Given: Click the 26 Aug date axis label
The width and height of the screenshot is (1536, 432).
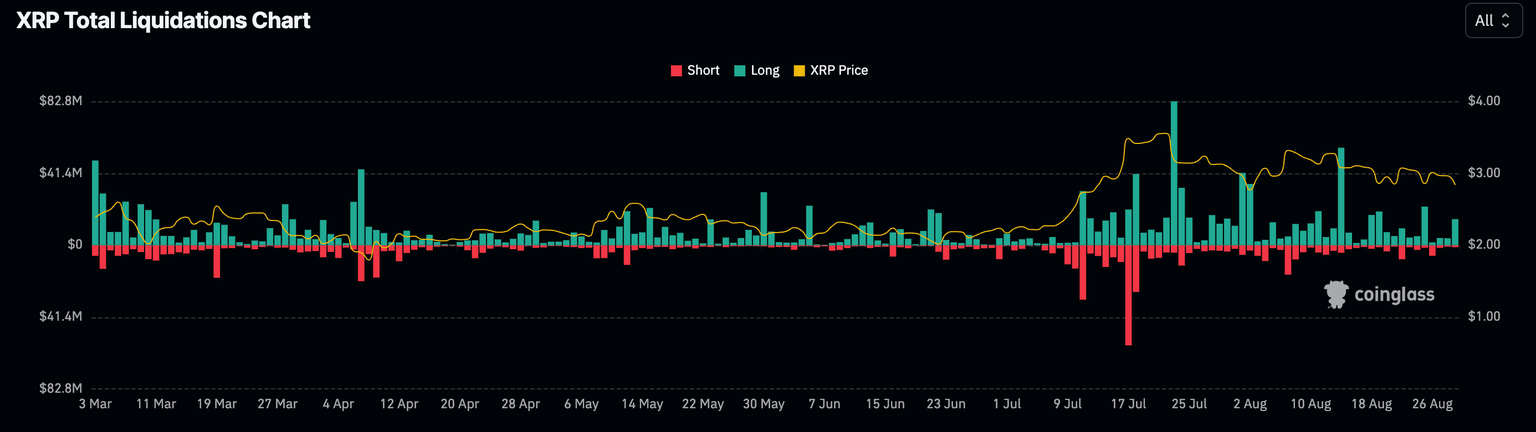Looking at the screenshot, I should (x=1434, y=404).
